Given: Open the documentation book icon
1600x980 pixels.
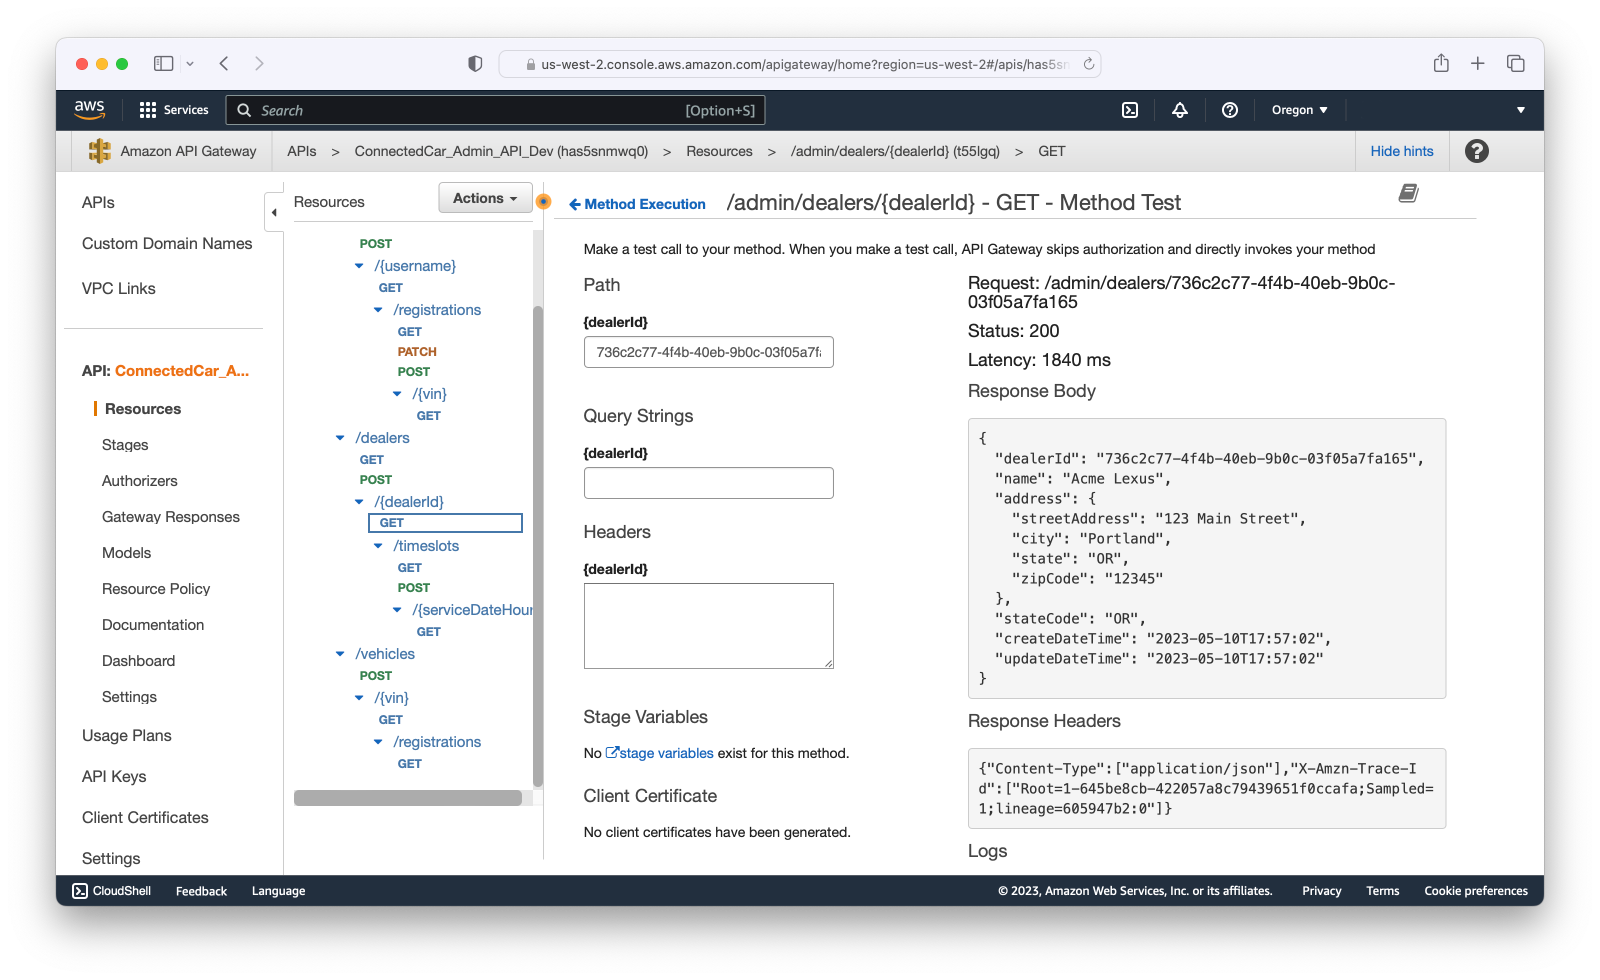Looking at the screenshot, I should click(1408, 193).
